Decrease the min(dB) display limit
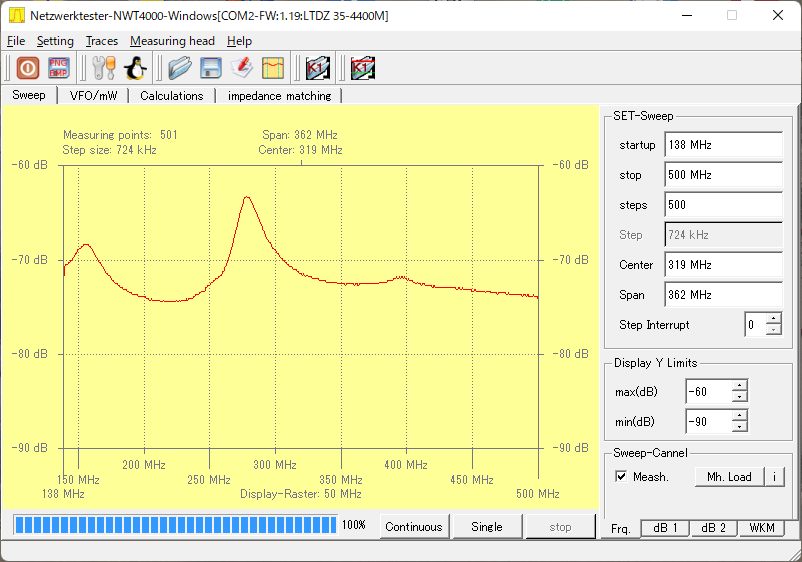 coord(740,427)
